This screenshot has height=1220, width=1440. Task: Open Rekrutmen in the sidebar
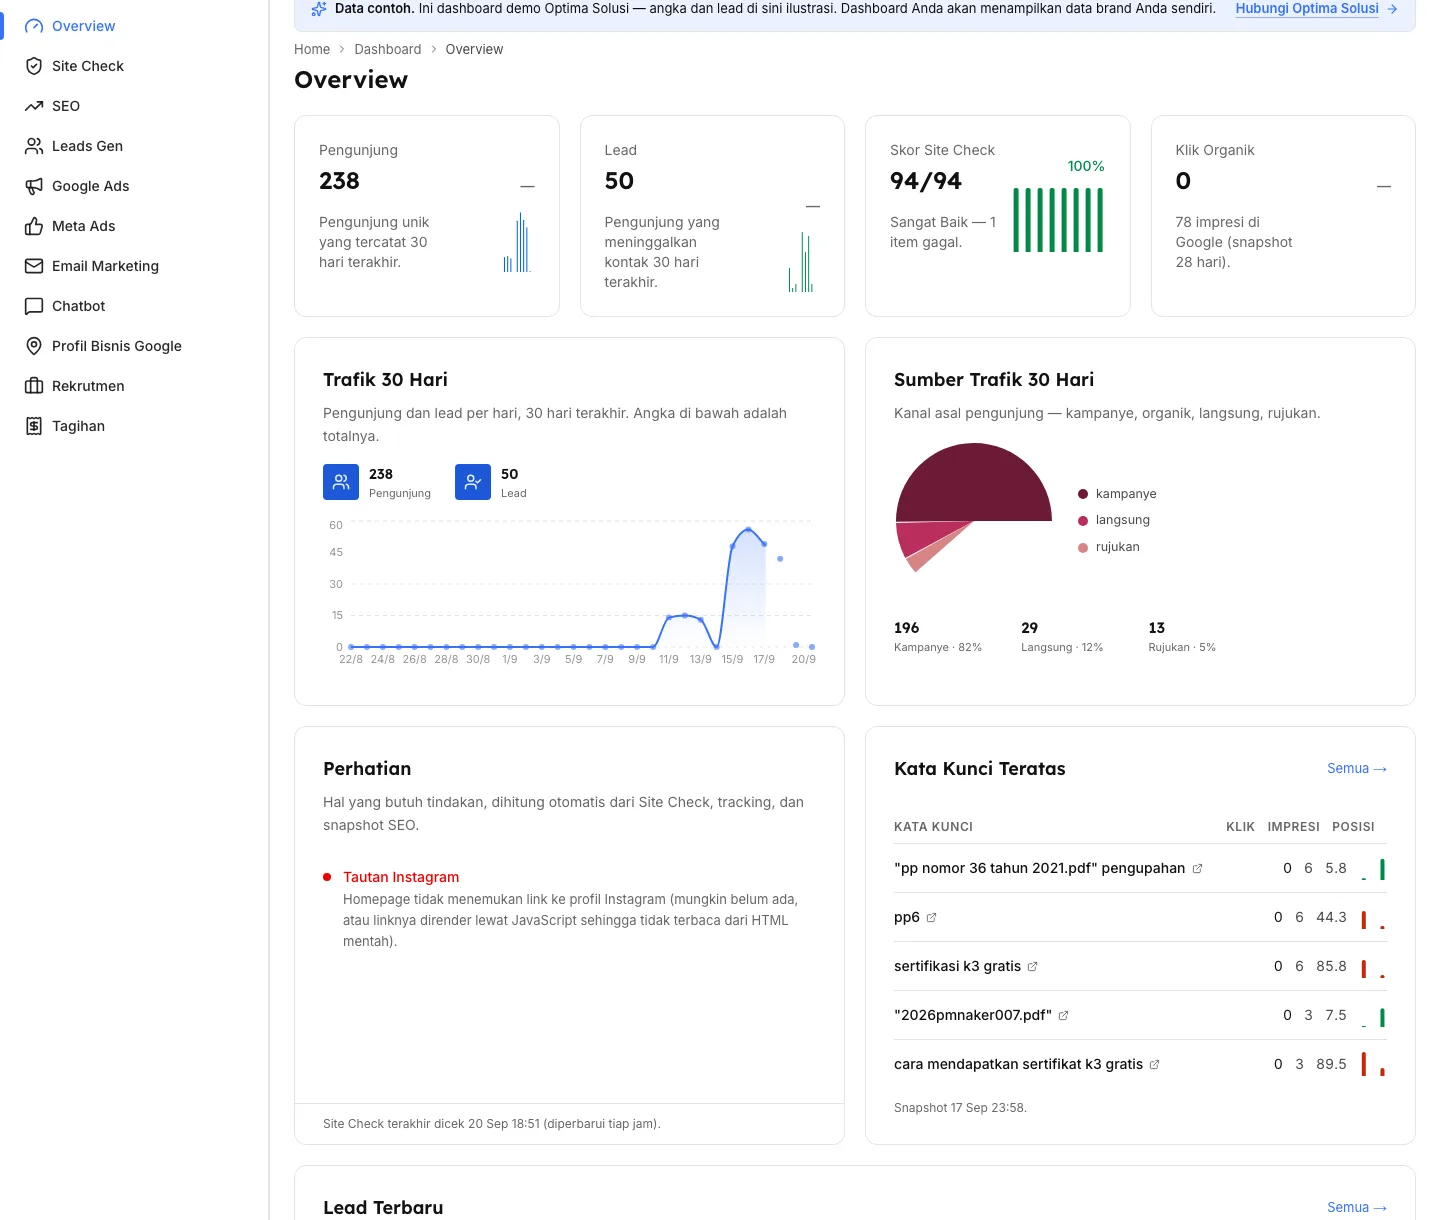pyautogui.click(x=134, y=386)
